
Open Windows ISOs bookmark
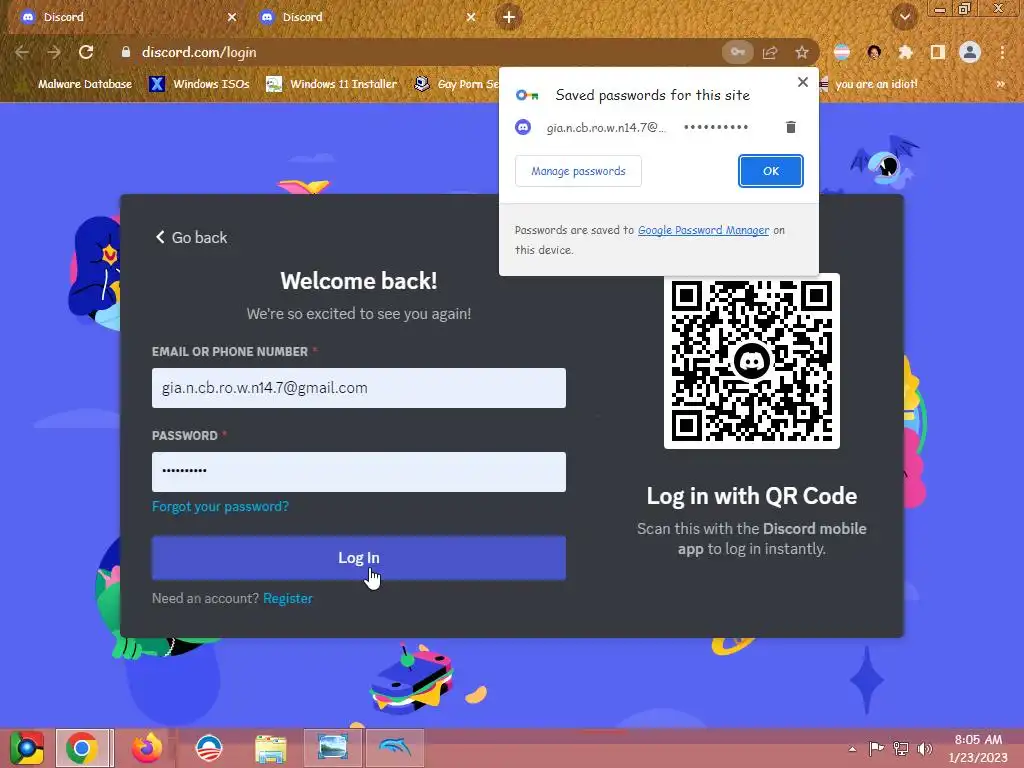[199, 84]
